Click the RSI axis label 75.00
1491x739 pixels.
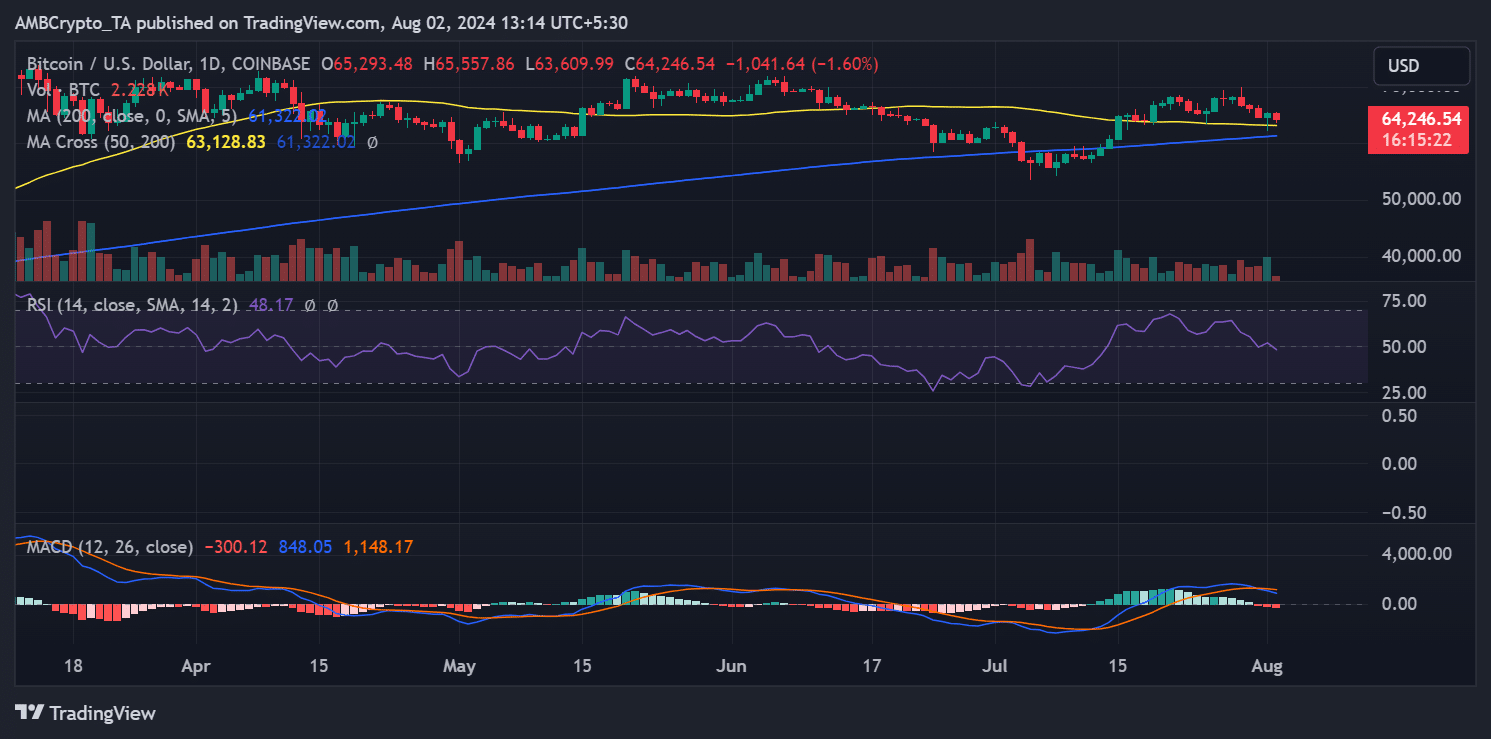(1403, 301)
